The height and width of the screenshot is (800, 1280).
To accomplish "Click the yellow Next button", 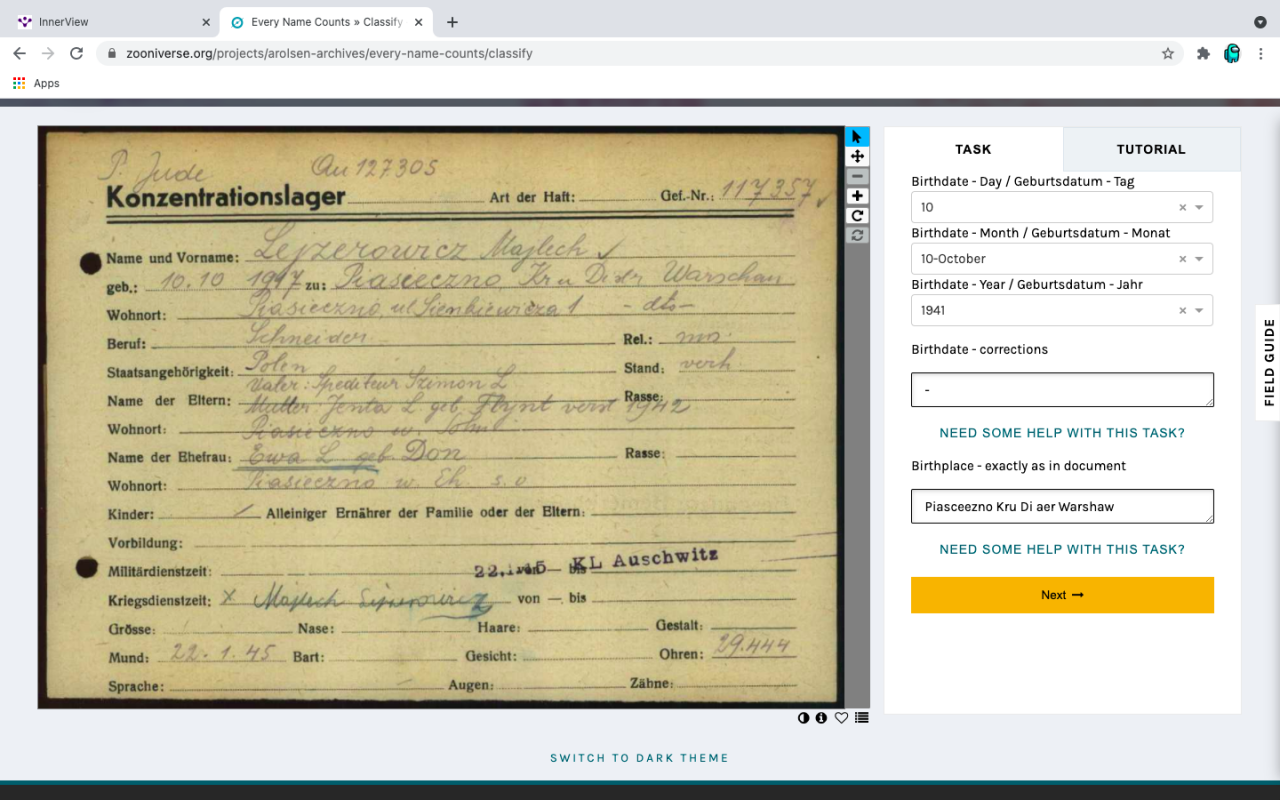I will (1062, 595).
